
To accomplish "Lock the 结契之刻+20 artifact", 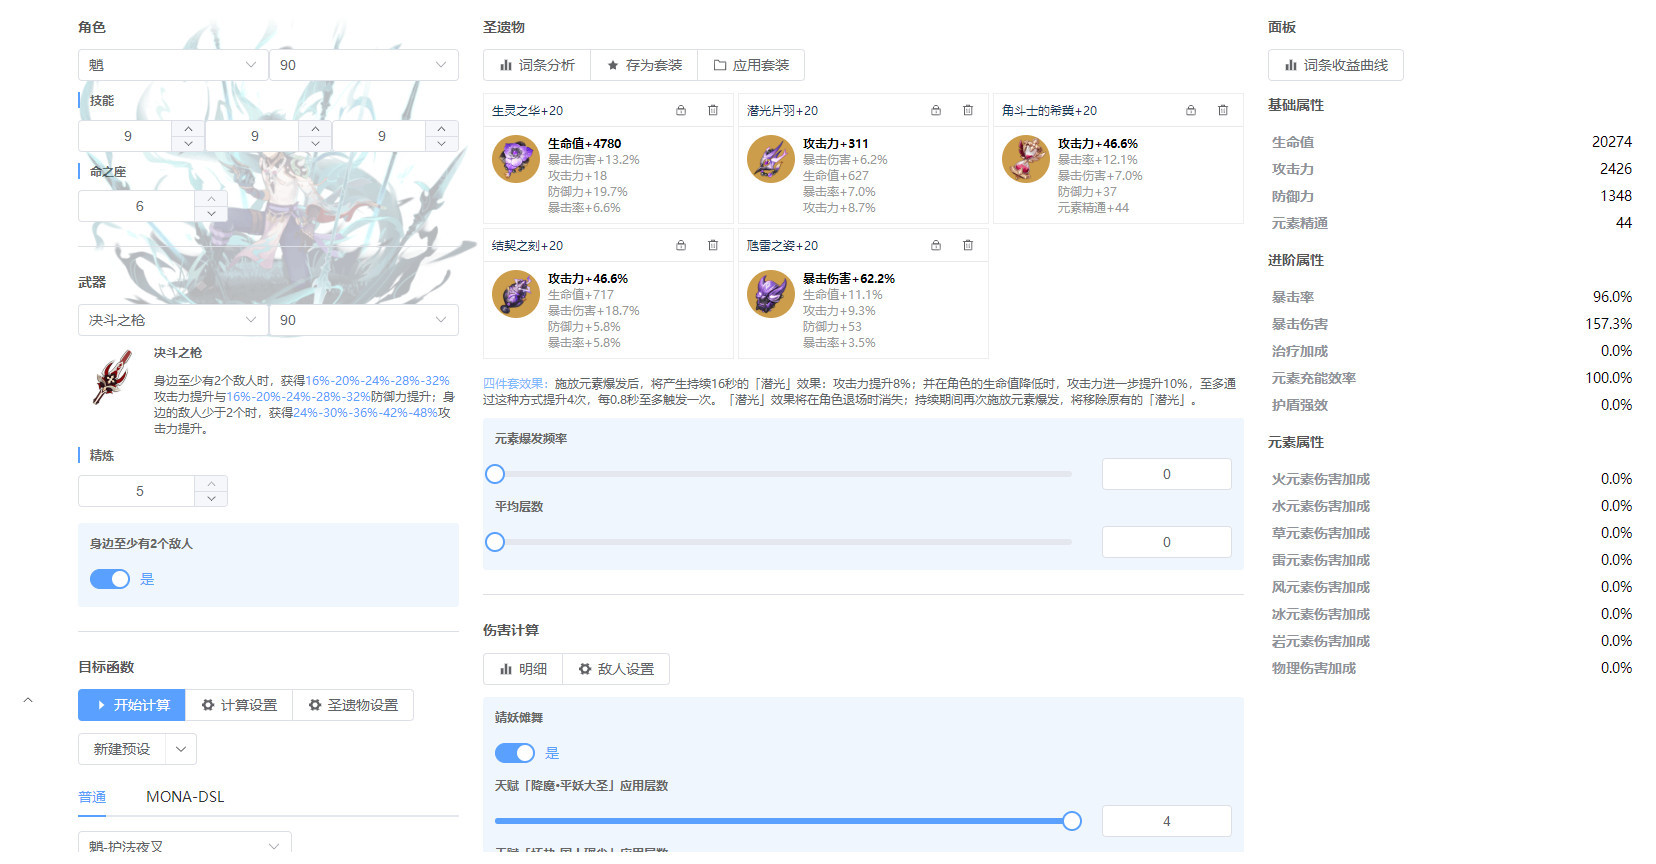I will click(681, 245).
